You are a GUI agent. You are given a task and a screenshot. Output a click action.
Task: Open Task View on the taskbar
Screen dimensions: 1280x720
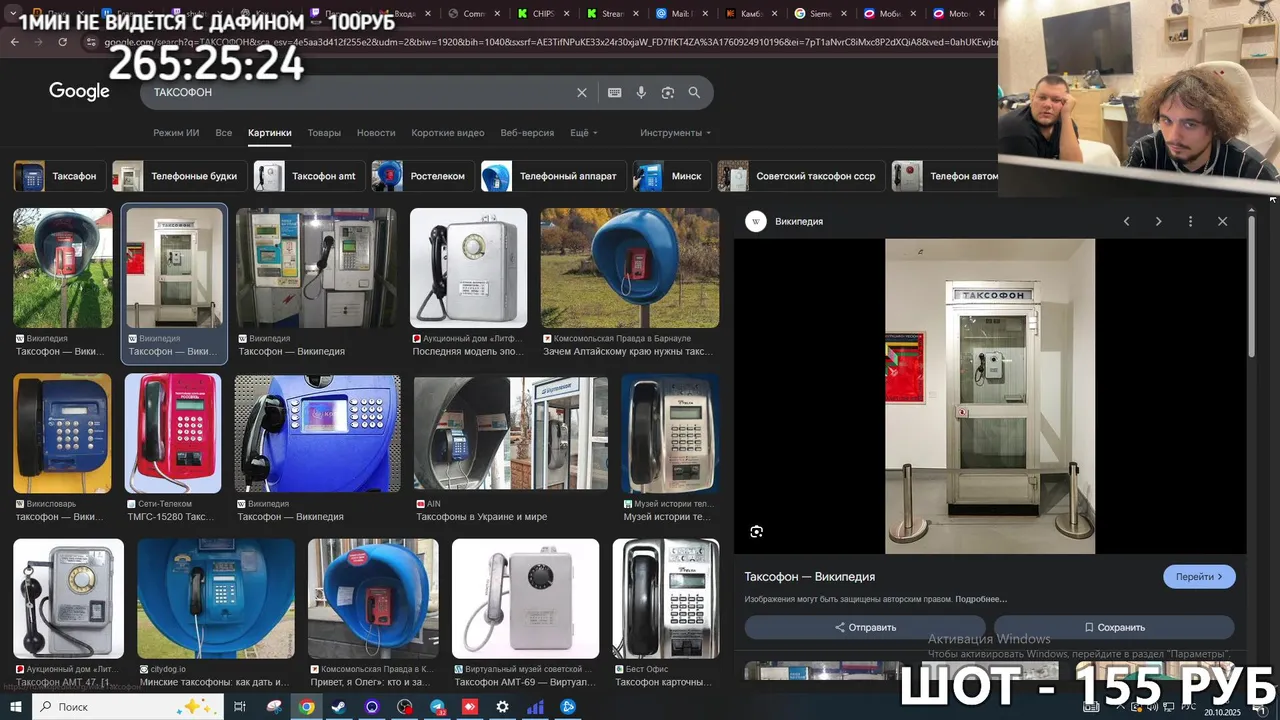click(x=240, y=706)
